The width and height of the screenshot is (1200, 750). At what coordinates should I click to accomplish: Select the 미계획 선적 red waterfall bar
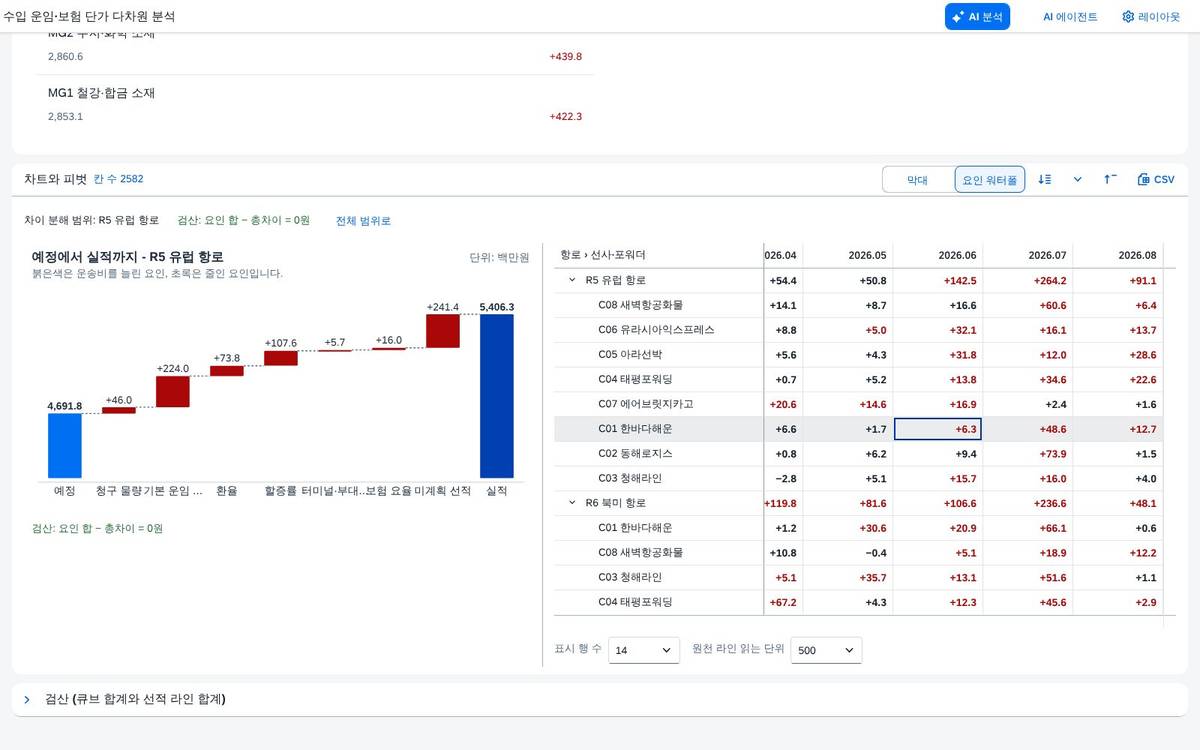443,331
